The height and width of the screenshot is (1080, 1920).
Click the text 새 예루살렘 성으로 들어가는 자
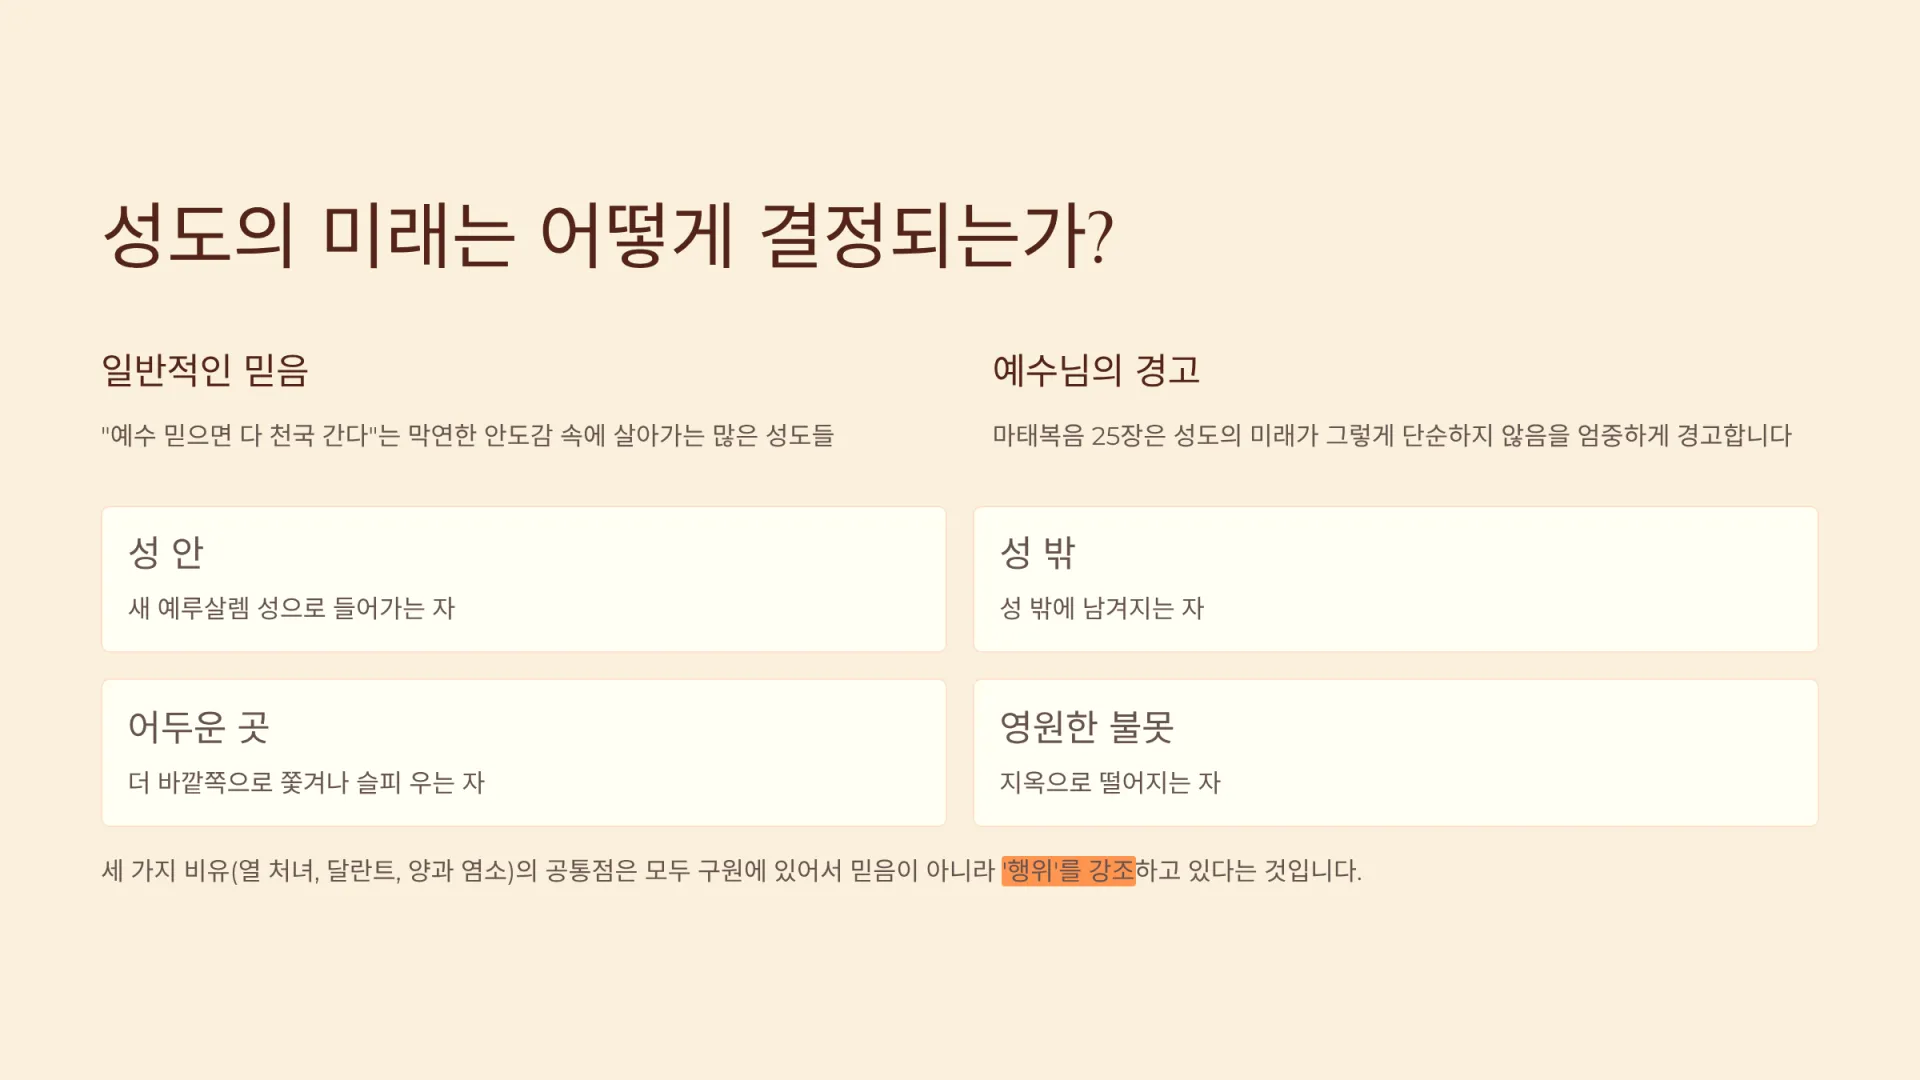pyautogui.click(x=292, y=608)
